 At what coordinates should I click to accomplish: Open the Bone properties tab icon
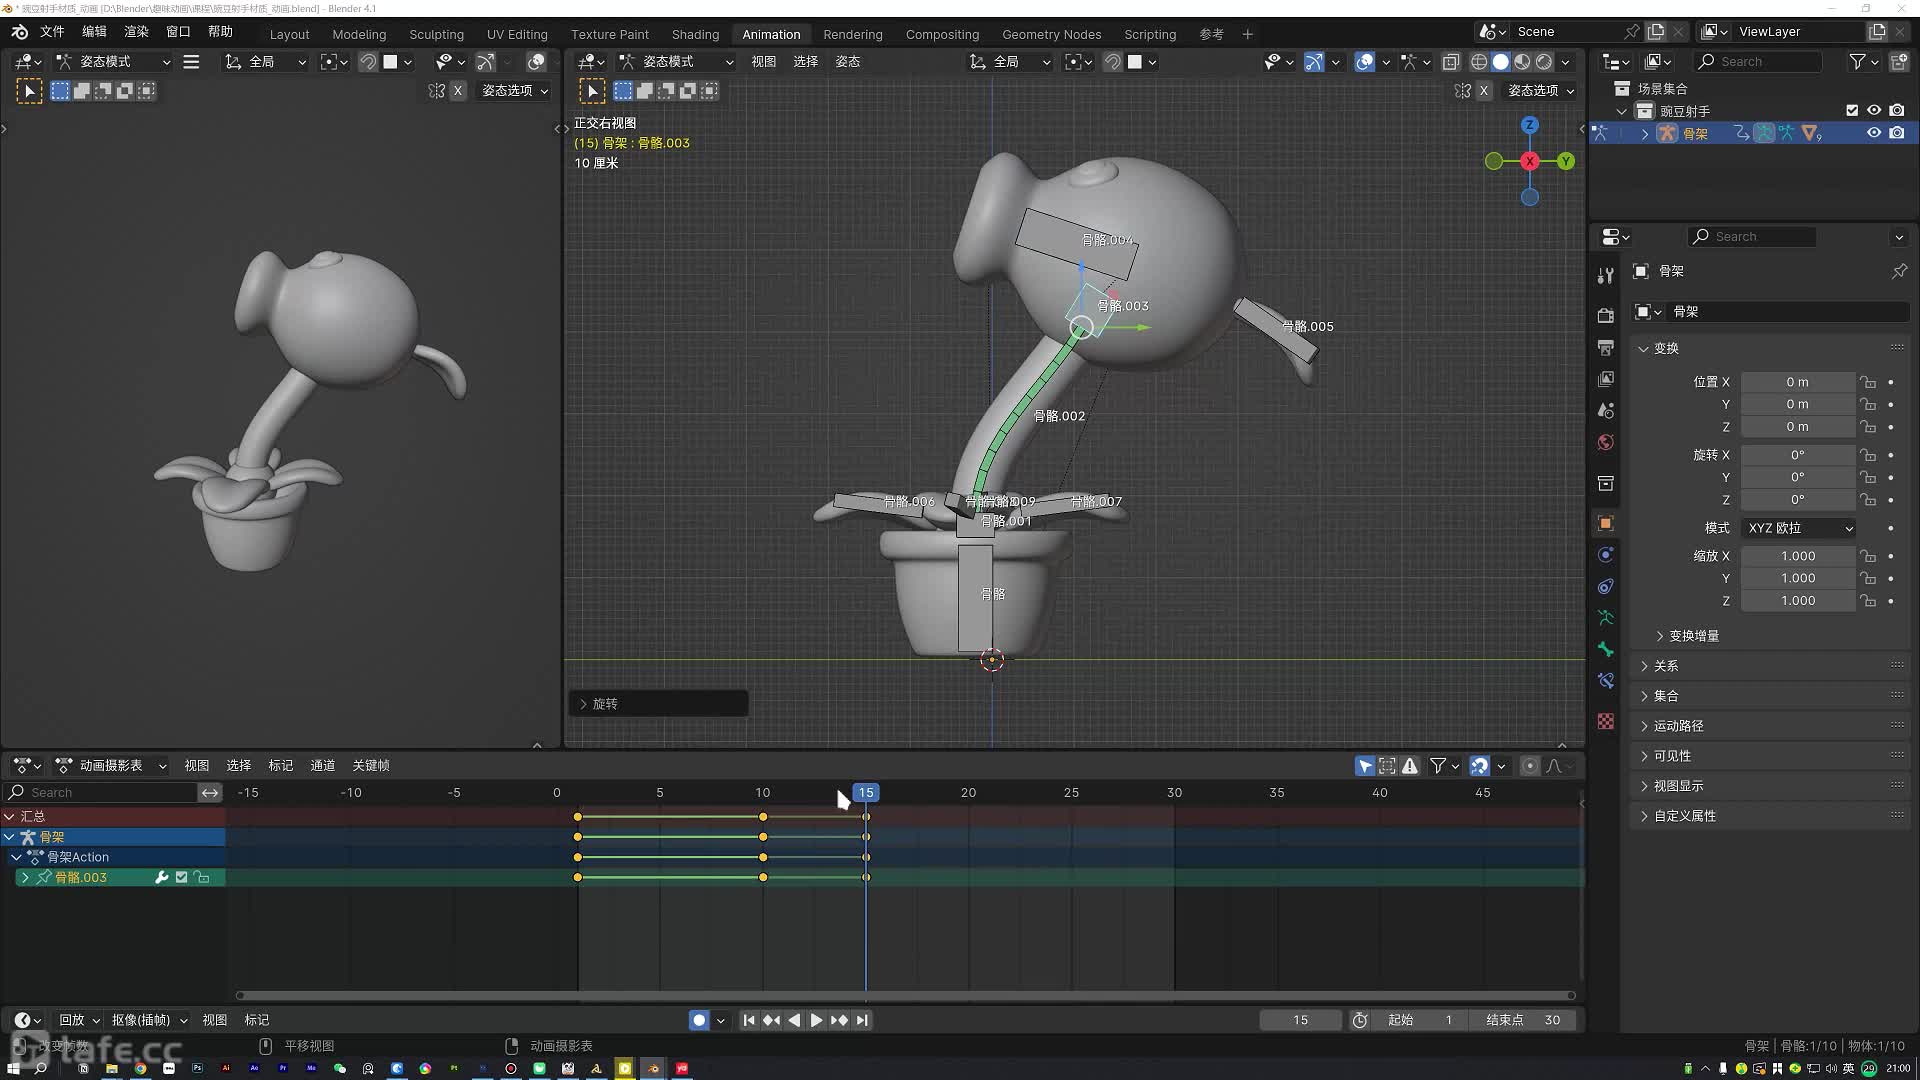(x=1605, y=650)
